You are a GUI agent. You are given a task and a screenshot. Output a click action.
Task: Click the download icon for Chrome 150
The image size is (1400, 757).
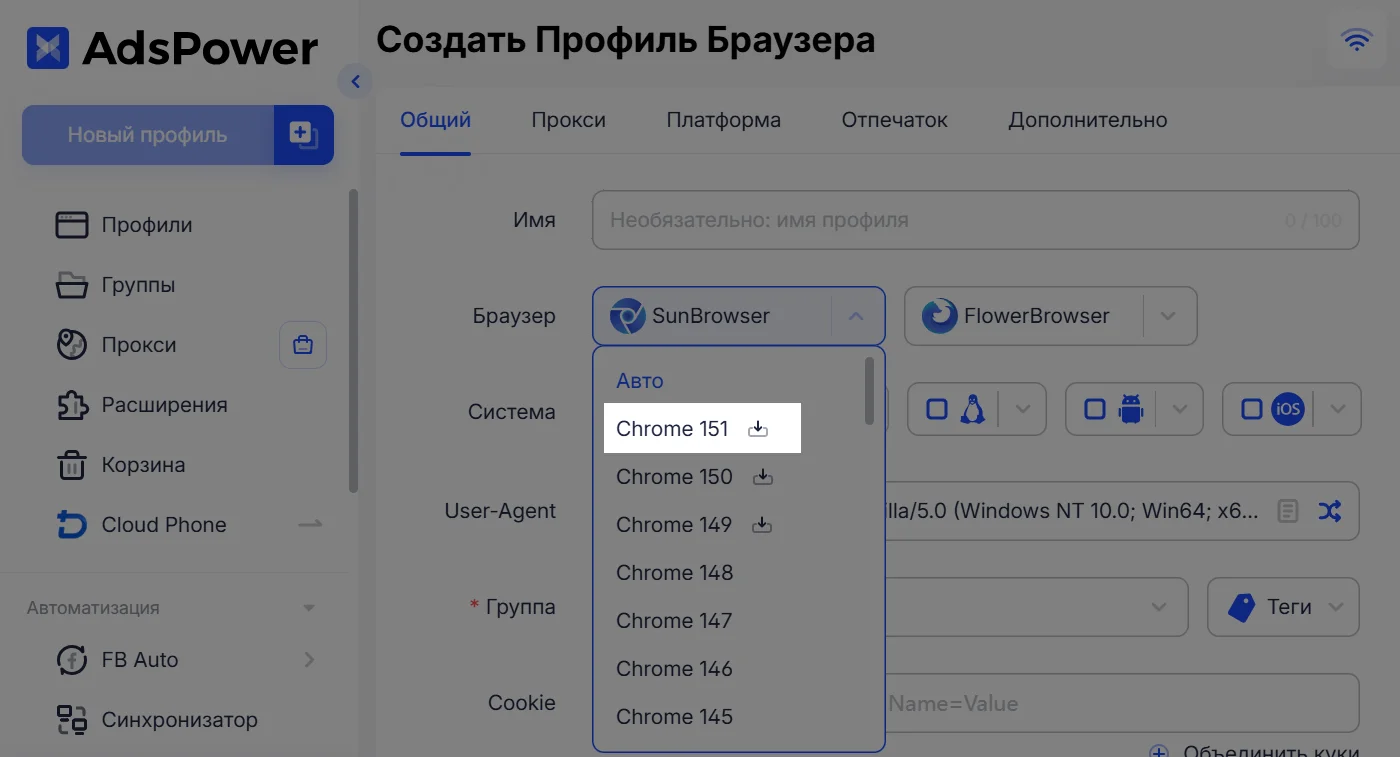[763, 477]
